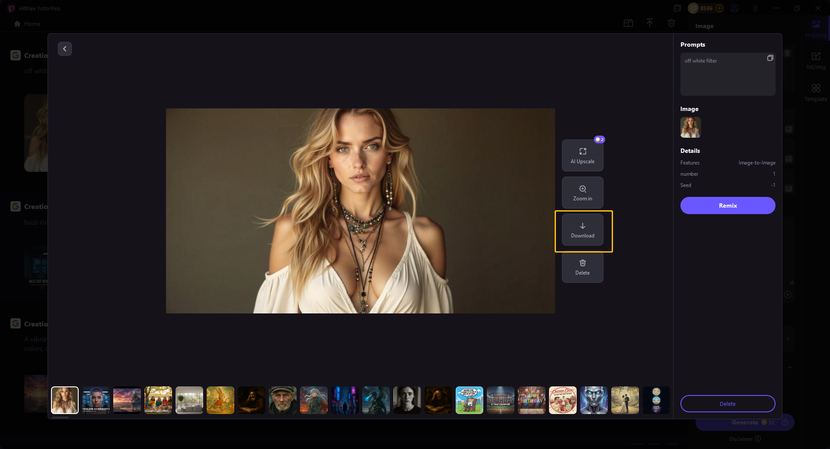Screen dimensions: 830x449
Task: Click the source image thumbnail under Image
Action: [690, 127]
